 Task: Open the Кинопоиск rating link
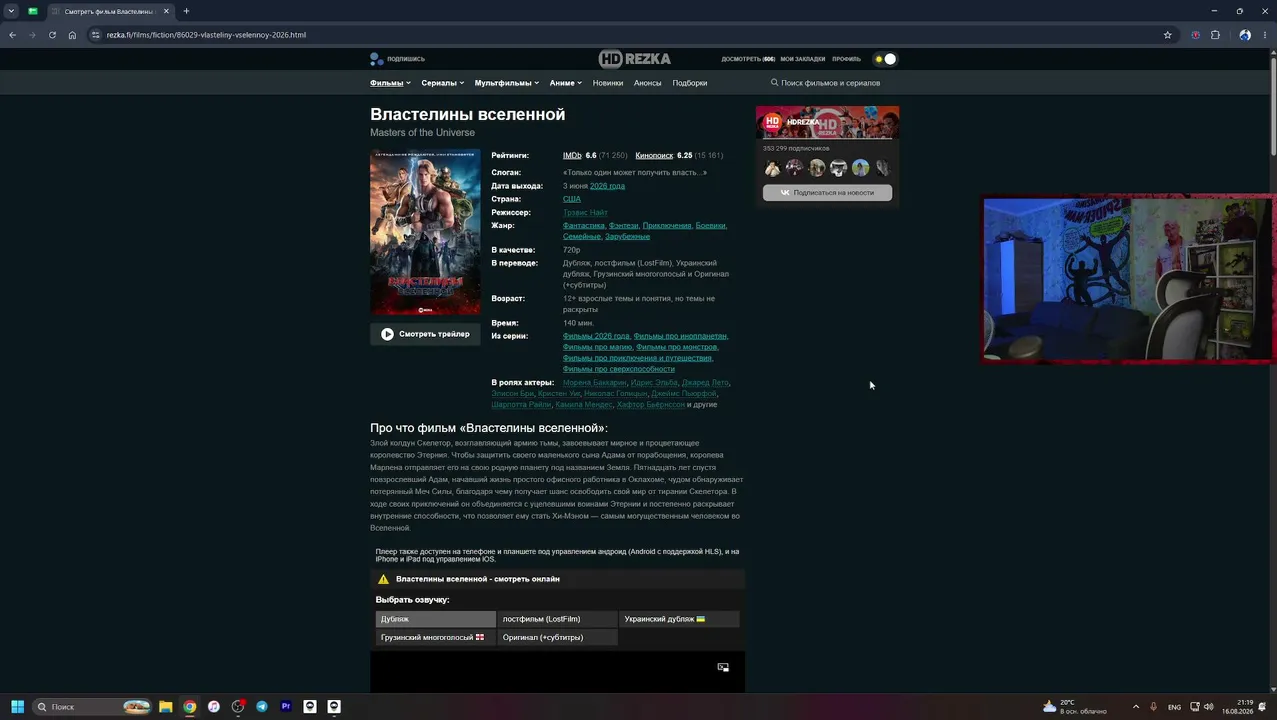[x=654, y=156]
